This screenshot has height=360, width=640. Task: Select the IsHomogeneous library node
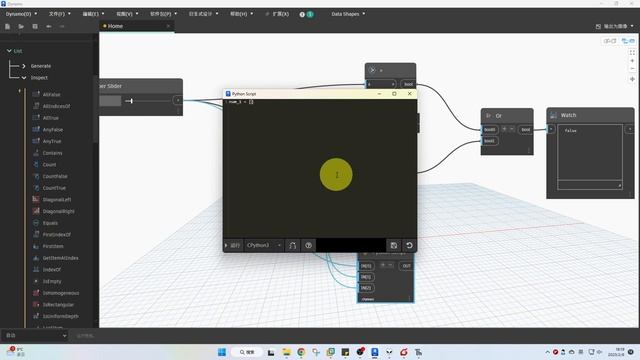[61, 293]
